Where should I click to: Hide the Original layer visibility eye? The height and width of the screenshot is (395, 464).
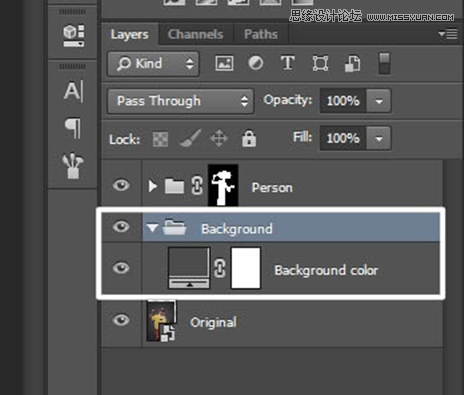click(x=121, y=320)
